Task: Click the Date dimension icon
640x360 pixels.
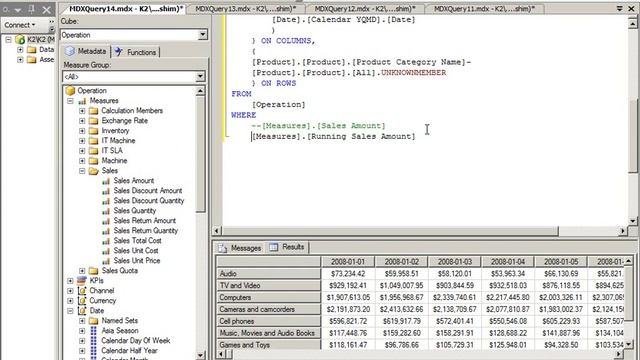Action: [82, 311]
